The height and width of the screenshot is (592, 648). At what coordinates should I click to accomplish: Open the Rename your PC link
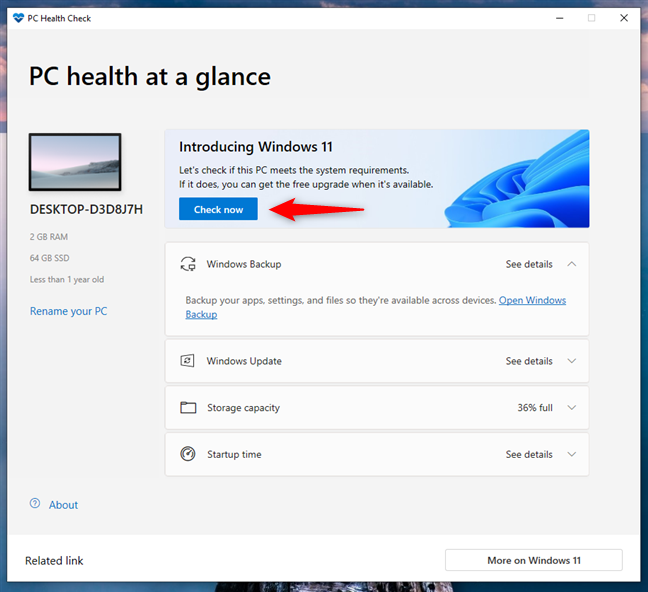click(69, 311)
